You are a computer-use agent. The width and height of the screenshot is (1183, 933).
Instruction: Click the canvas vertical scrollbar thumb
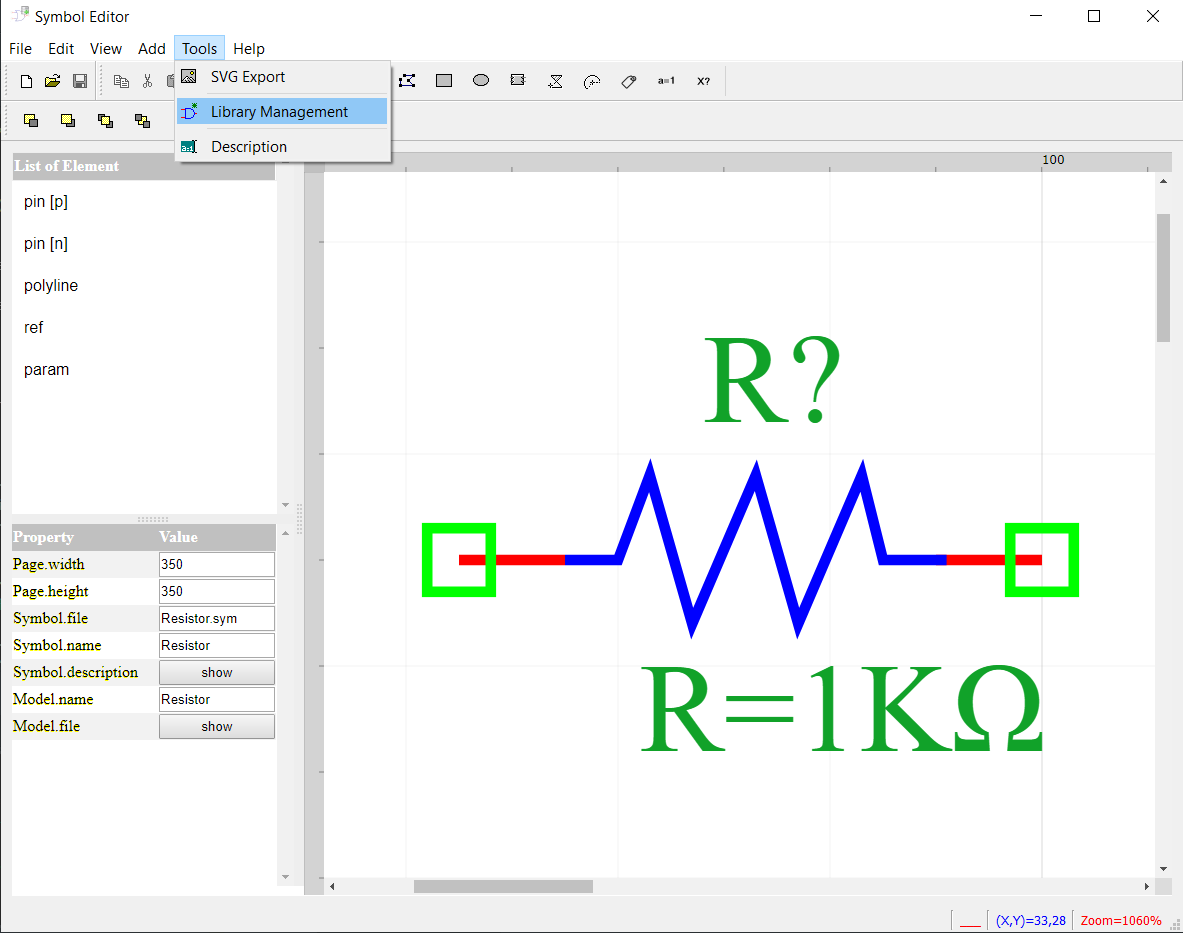click(1163, 278)
